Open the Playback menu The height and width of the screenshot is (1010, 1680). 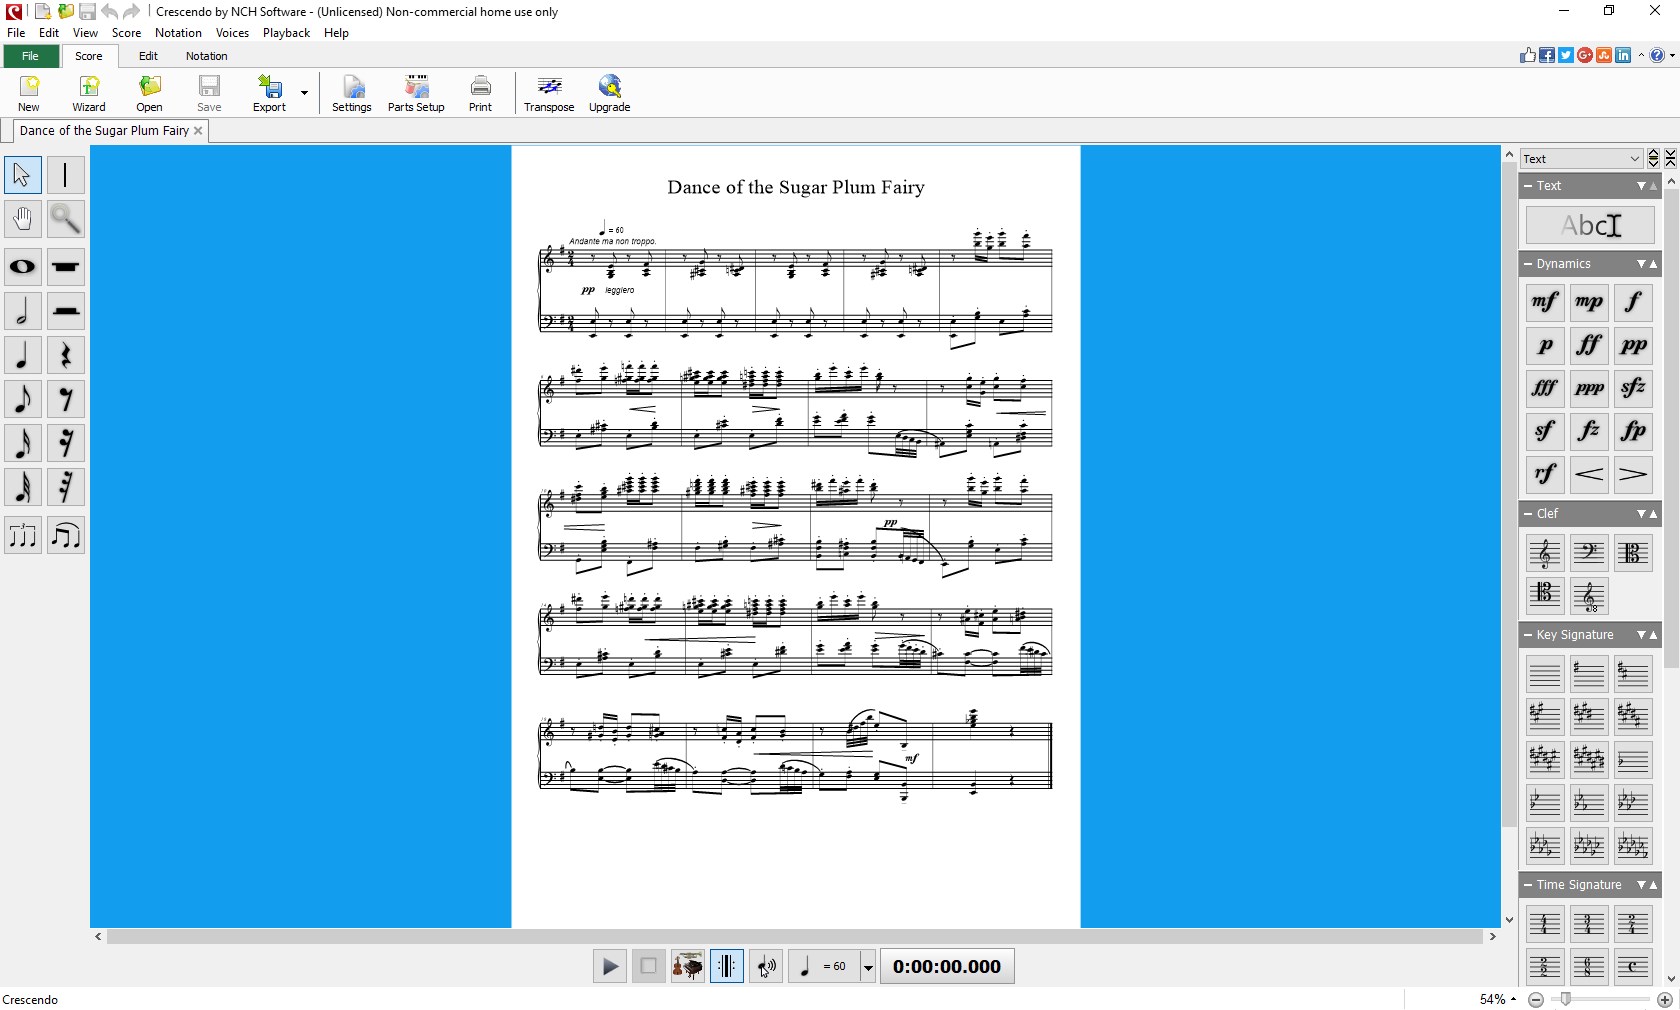286,32
